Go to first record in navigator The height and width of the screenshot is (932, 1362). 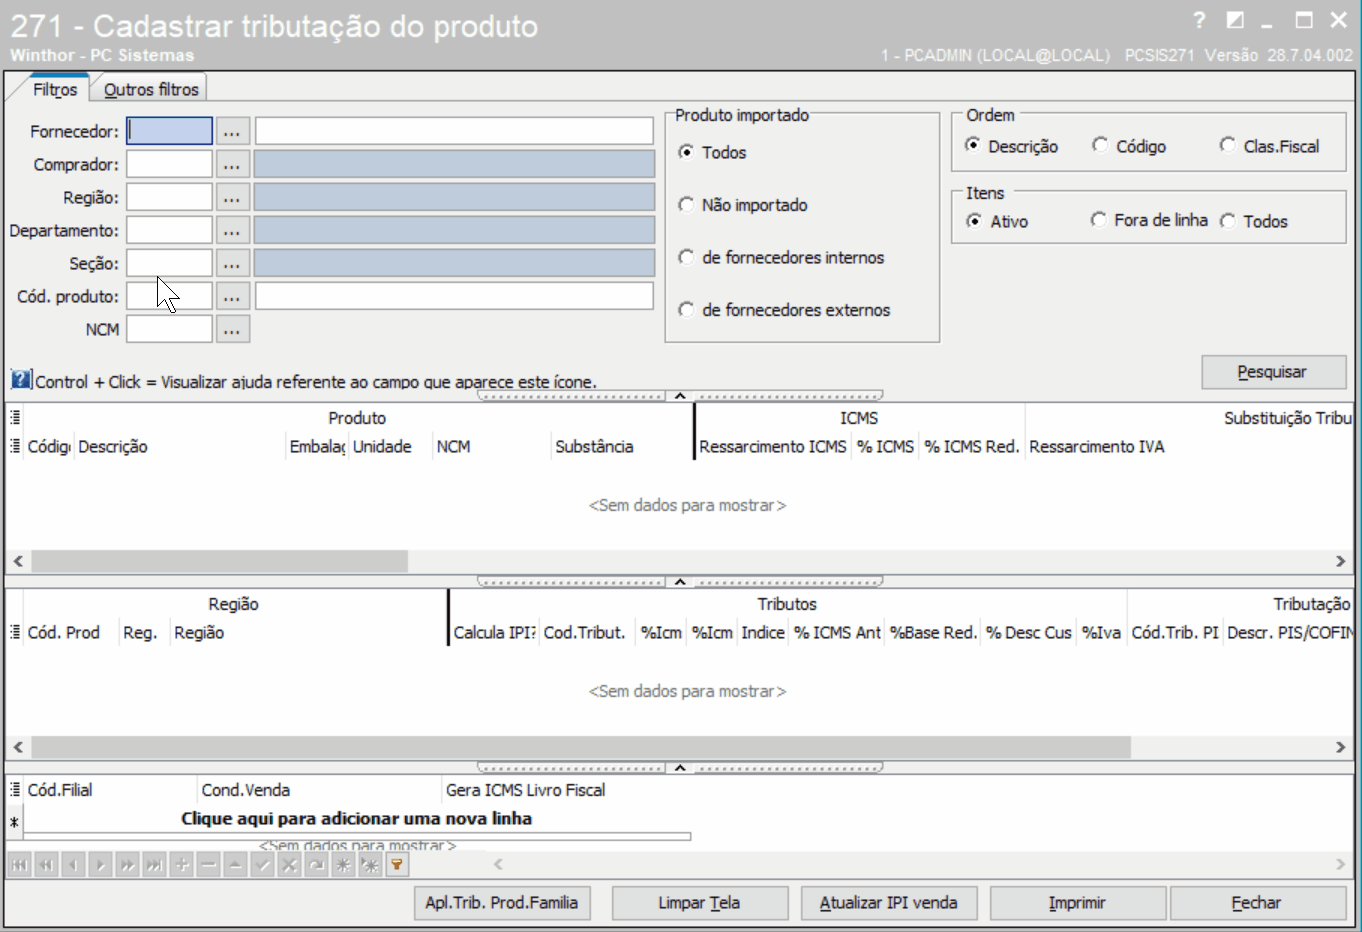click(x=19, y=865)
